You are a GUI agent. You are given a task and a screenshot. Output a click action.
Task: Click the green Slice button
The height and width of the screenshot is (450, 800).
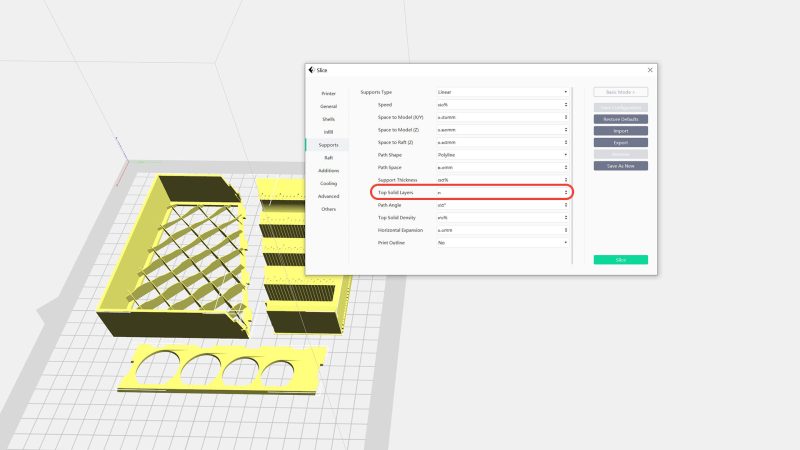(x=620, y=260)
